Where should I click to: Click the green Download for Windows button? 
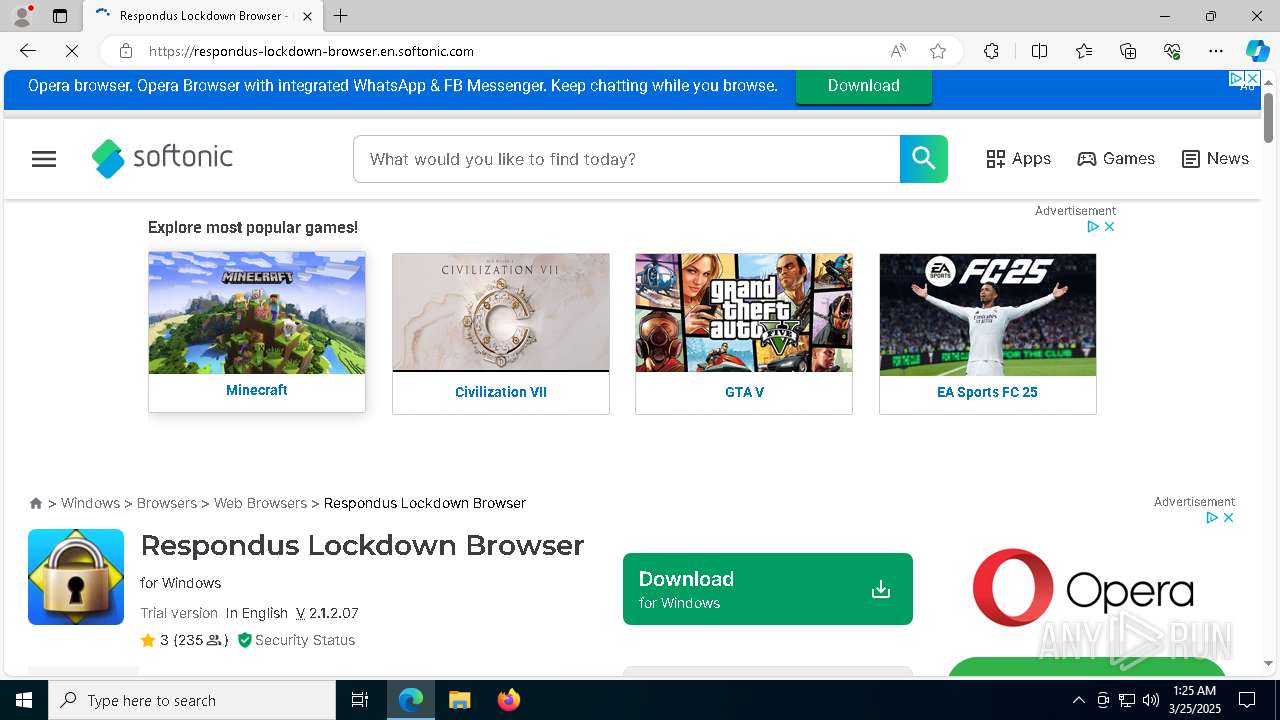[767, 589]
